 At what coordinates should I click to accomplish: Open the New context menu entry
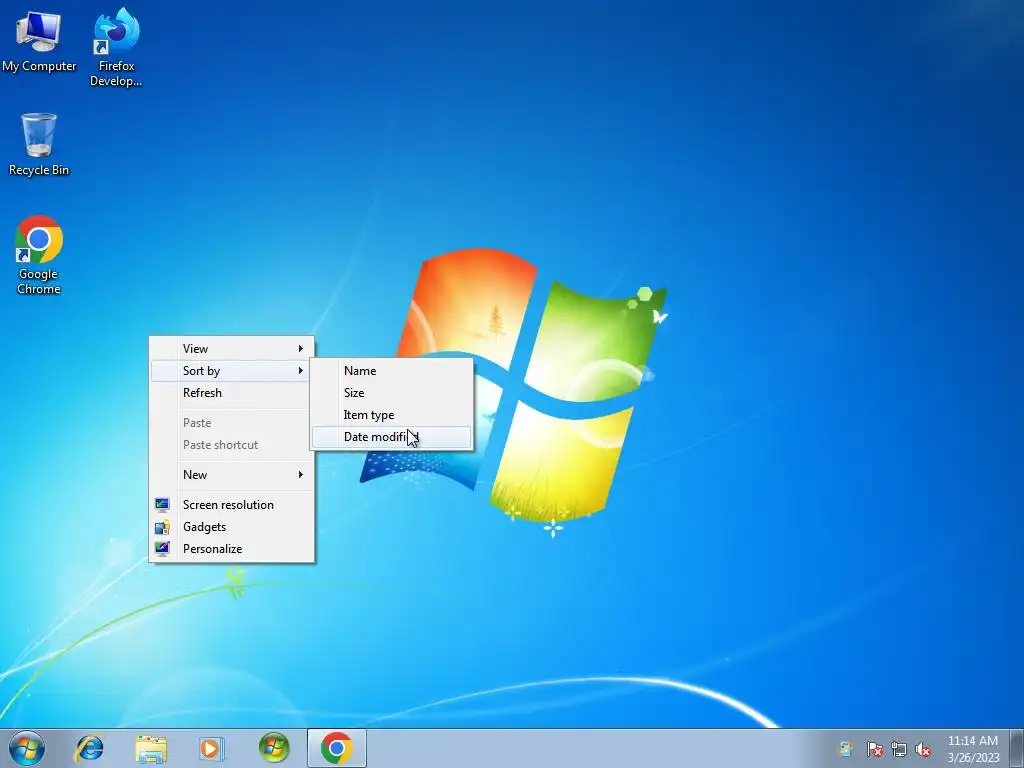[x=231, y=475]
